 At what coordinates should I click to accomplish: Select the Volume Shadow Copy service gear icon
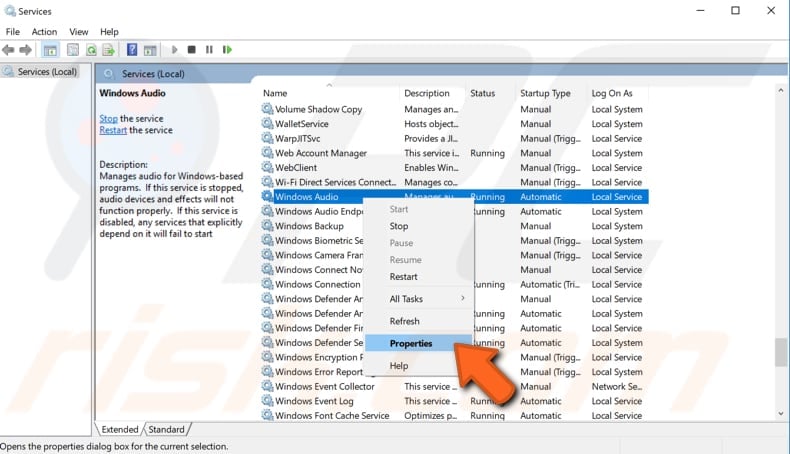point(267,109)
